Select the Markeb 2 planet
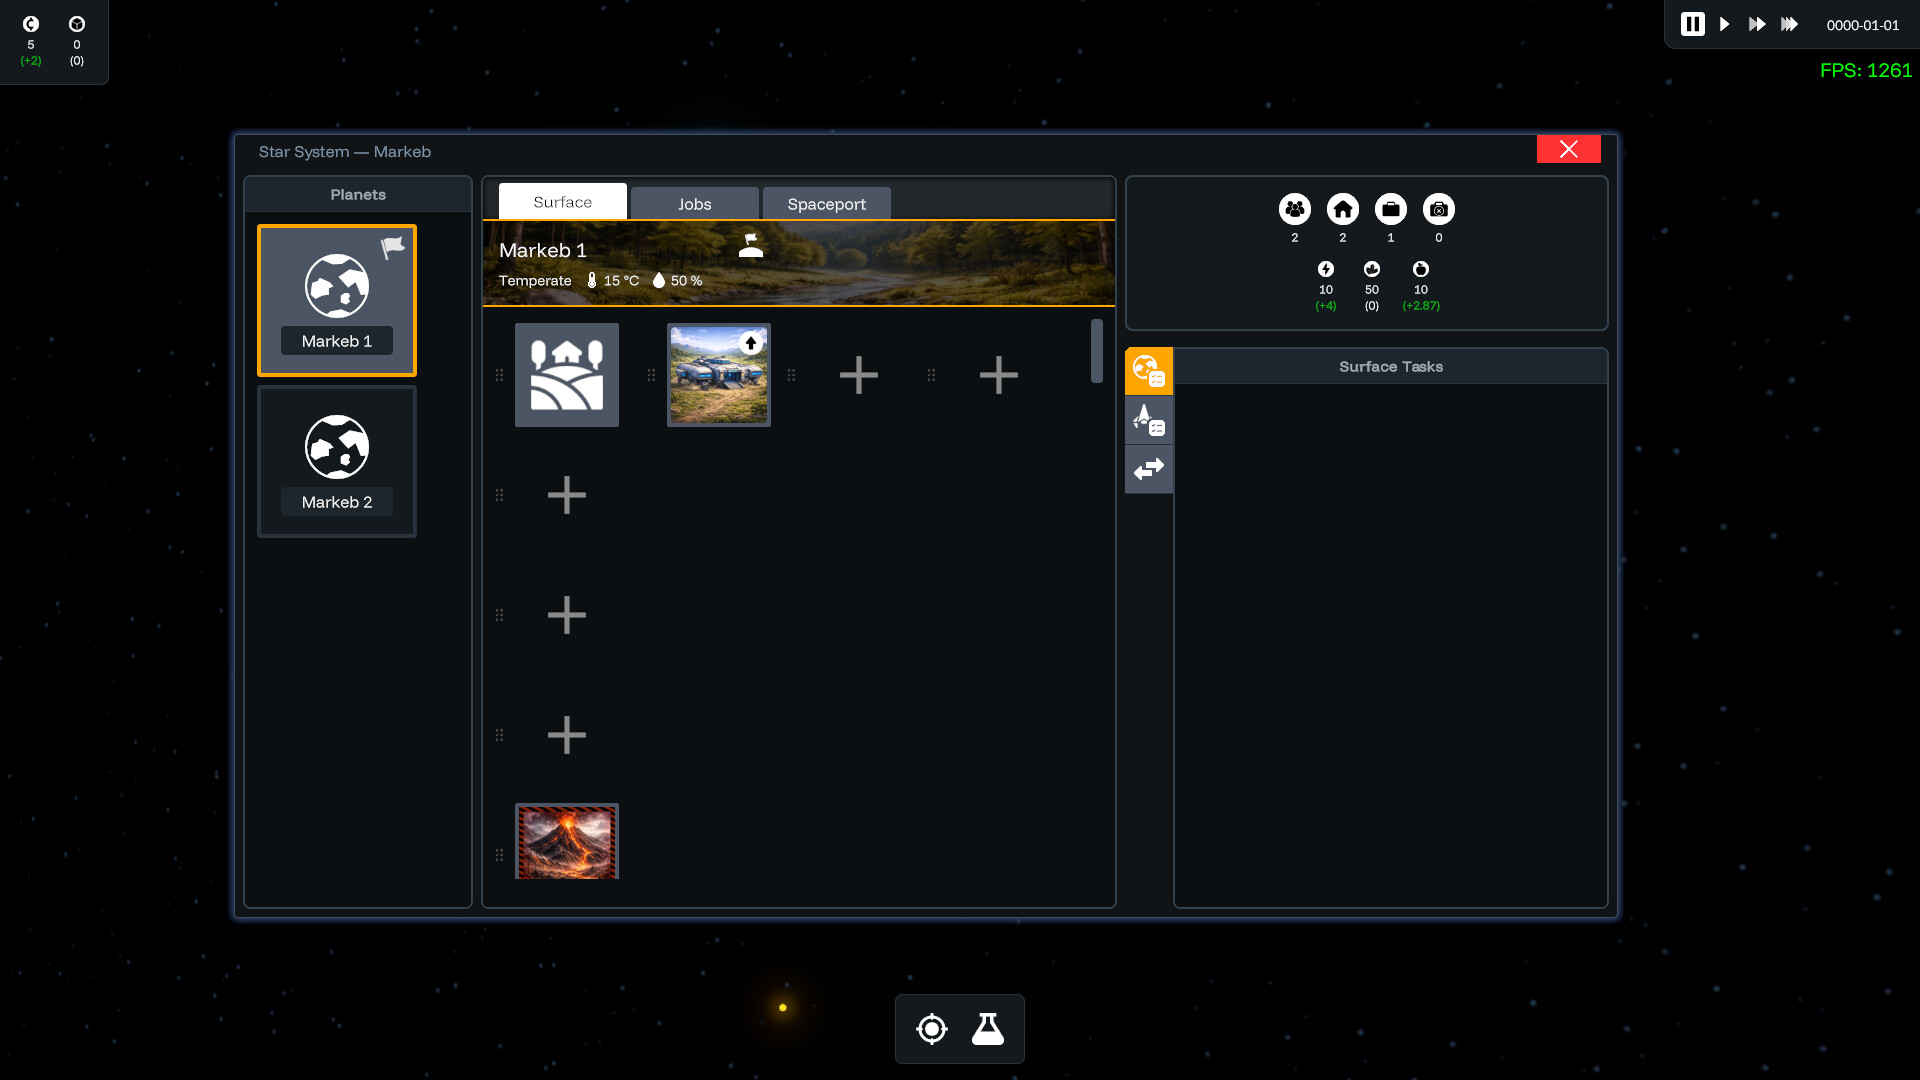Screen dimensions: 1920x1080 click(336, 461)
